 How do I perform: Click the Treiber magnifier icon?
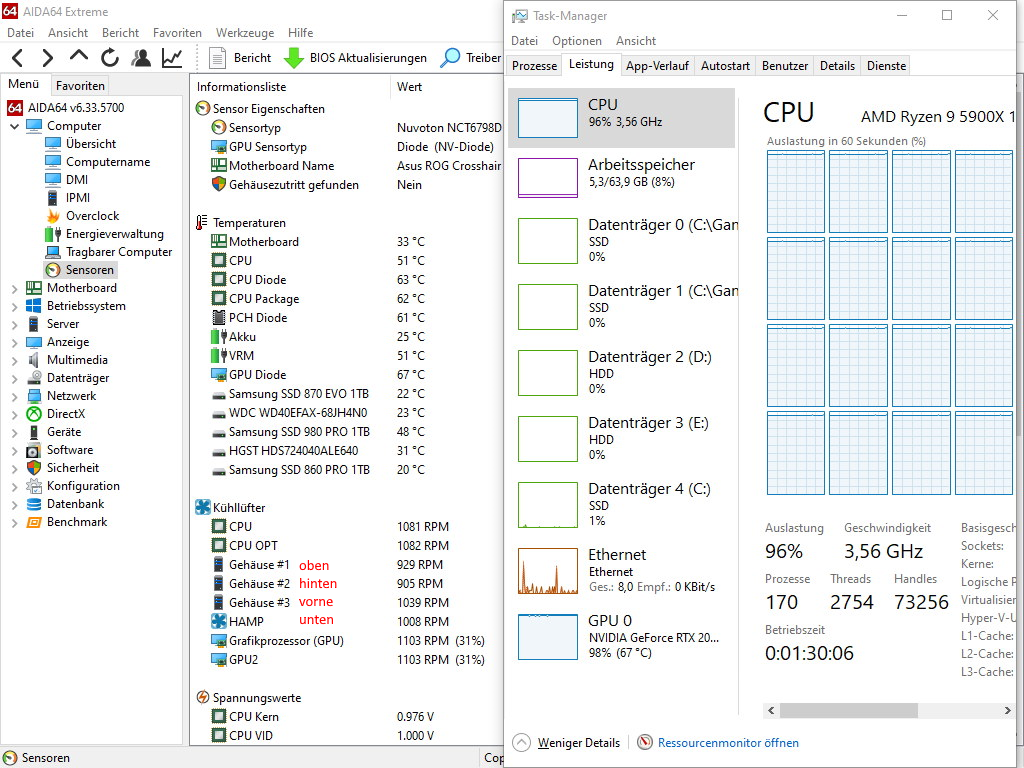point(450,58)
